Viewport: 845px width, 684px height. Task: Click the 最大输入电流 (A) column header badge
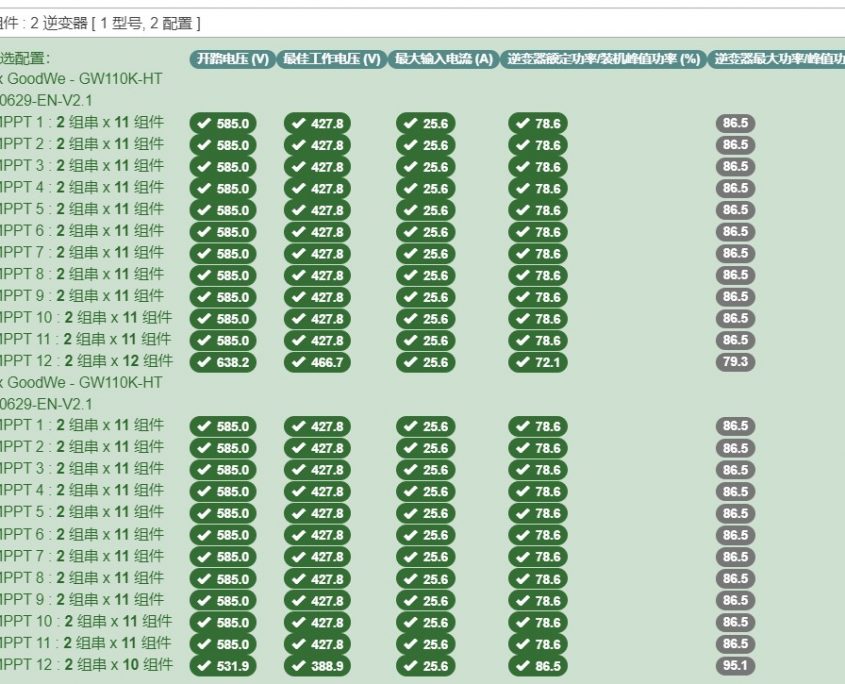444,59
